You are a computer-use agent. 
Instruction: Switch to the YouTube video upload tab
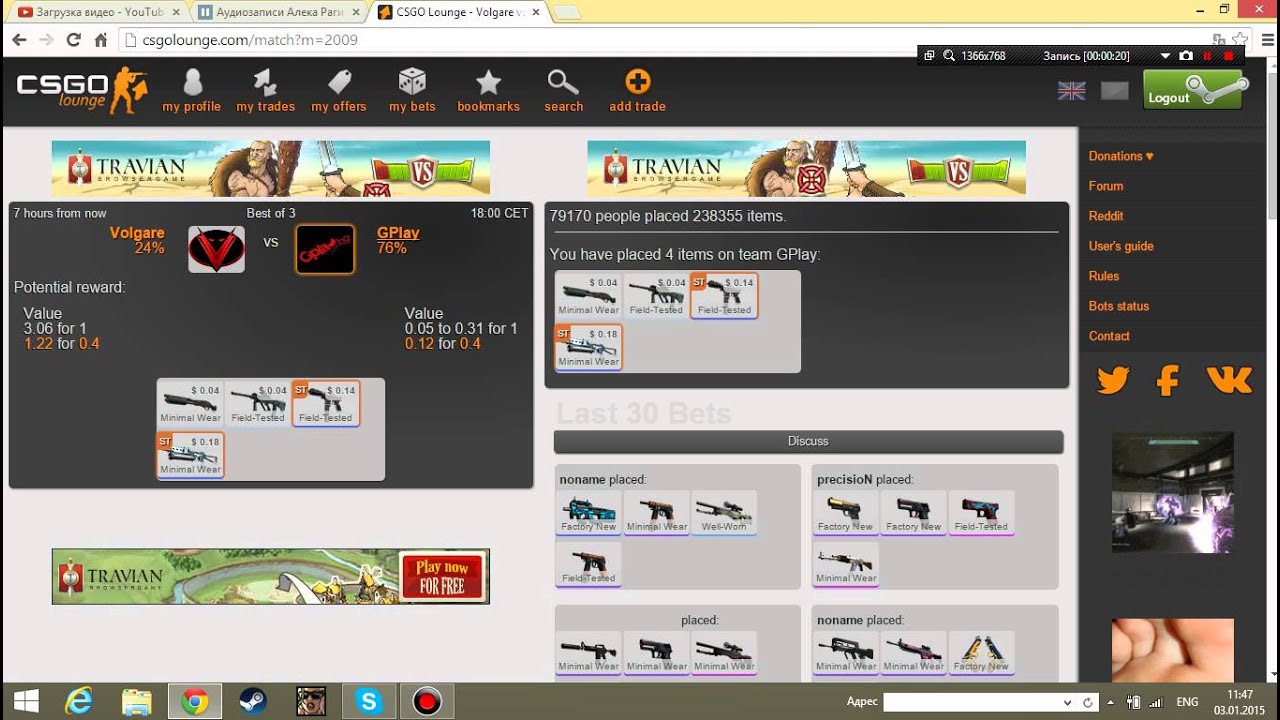[x=98, y=13]
